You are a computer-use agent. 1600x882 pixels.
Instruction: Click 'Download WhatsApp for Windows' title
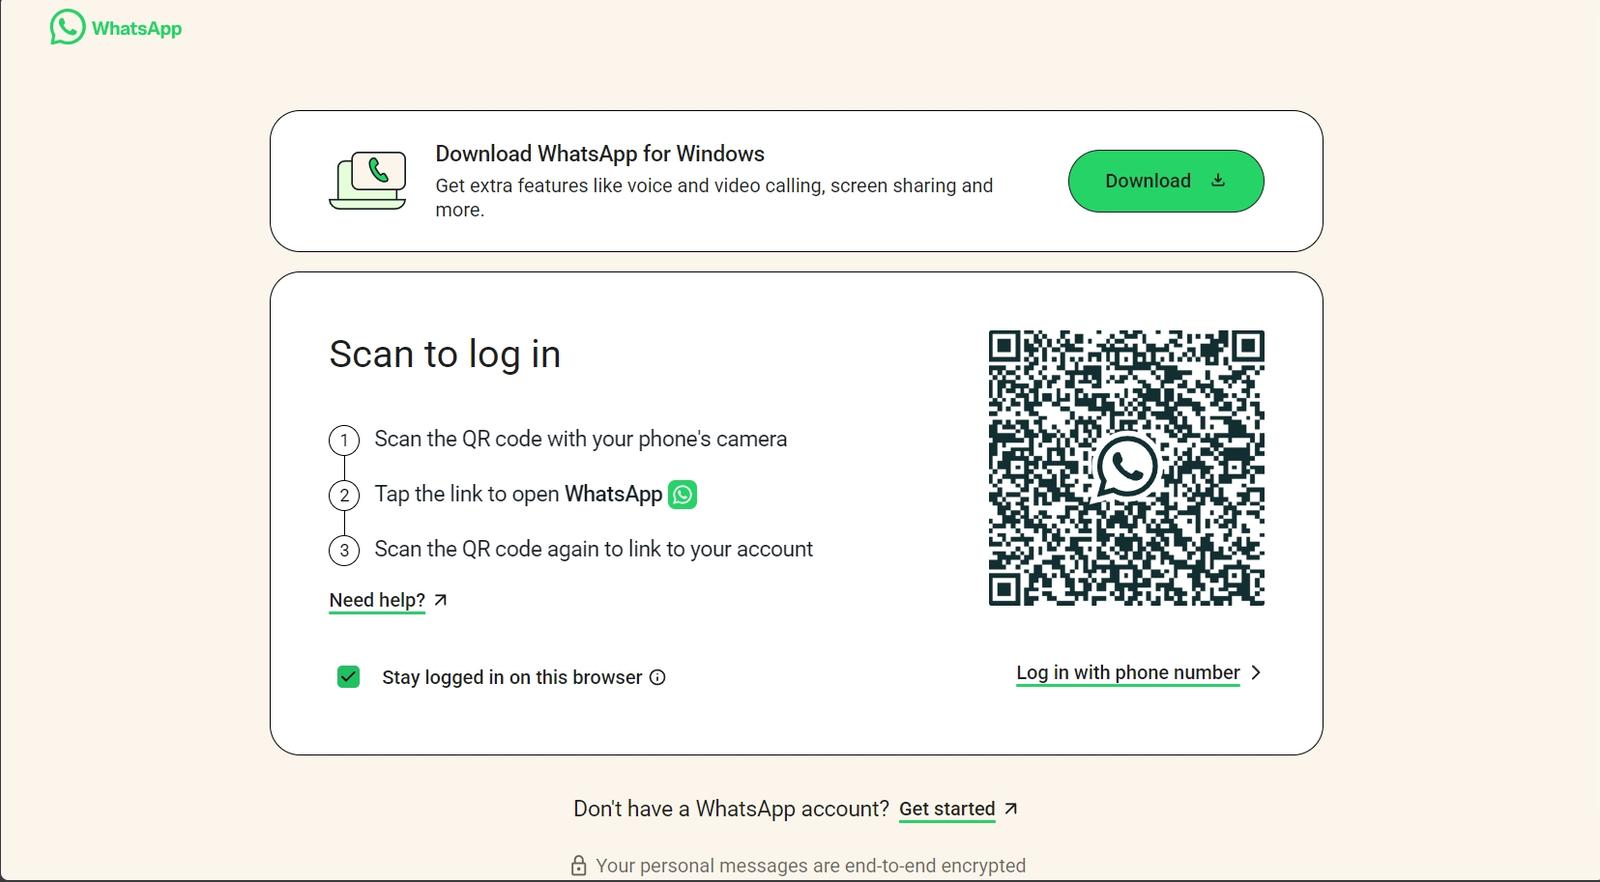pos(600,154)
